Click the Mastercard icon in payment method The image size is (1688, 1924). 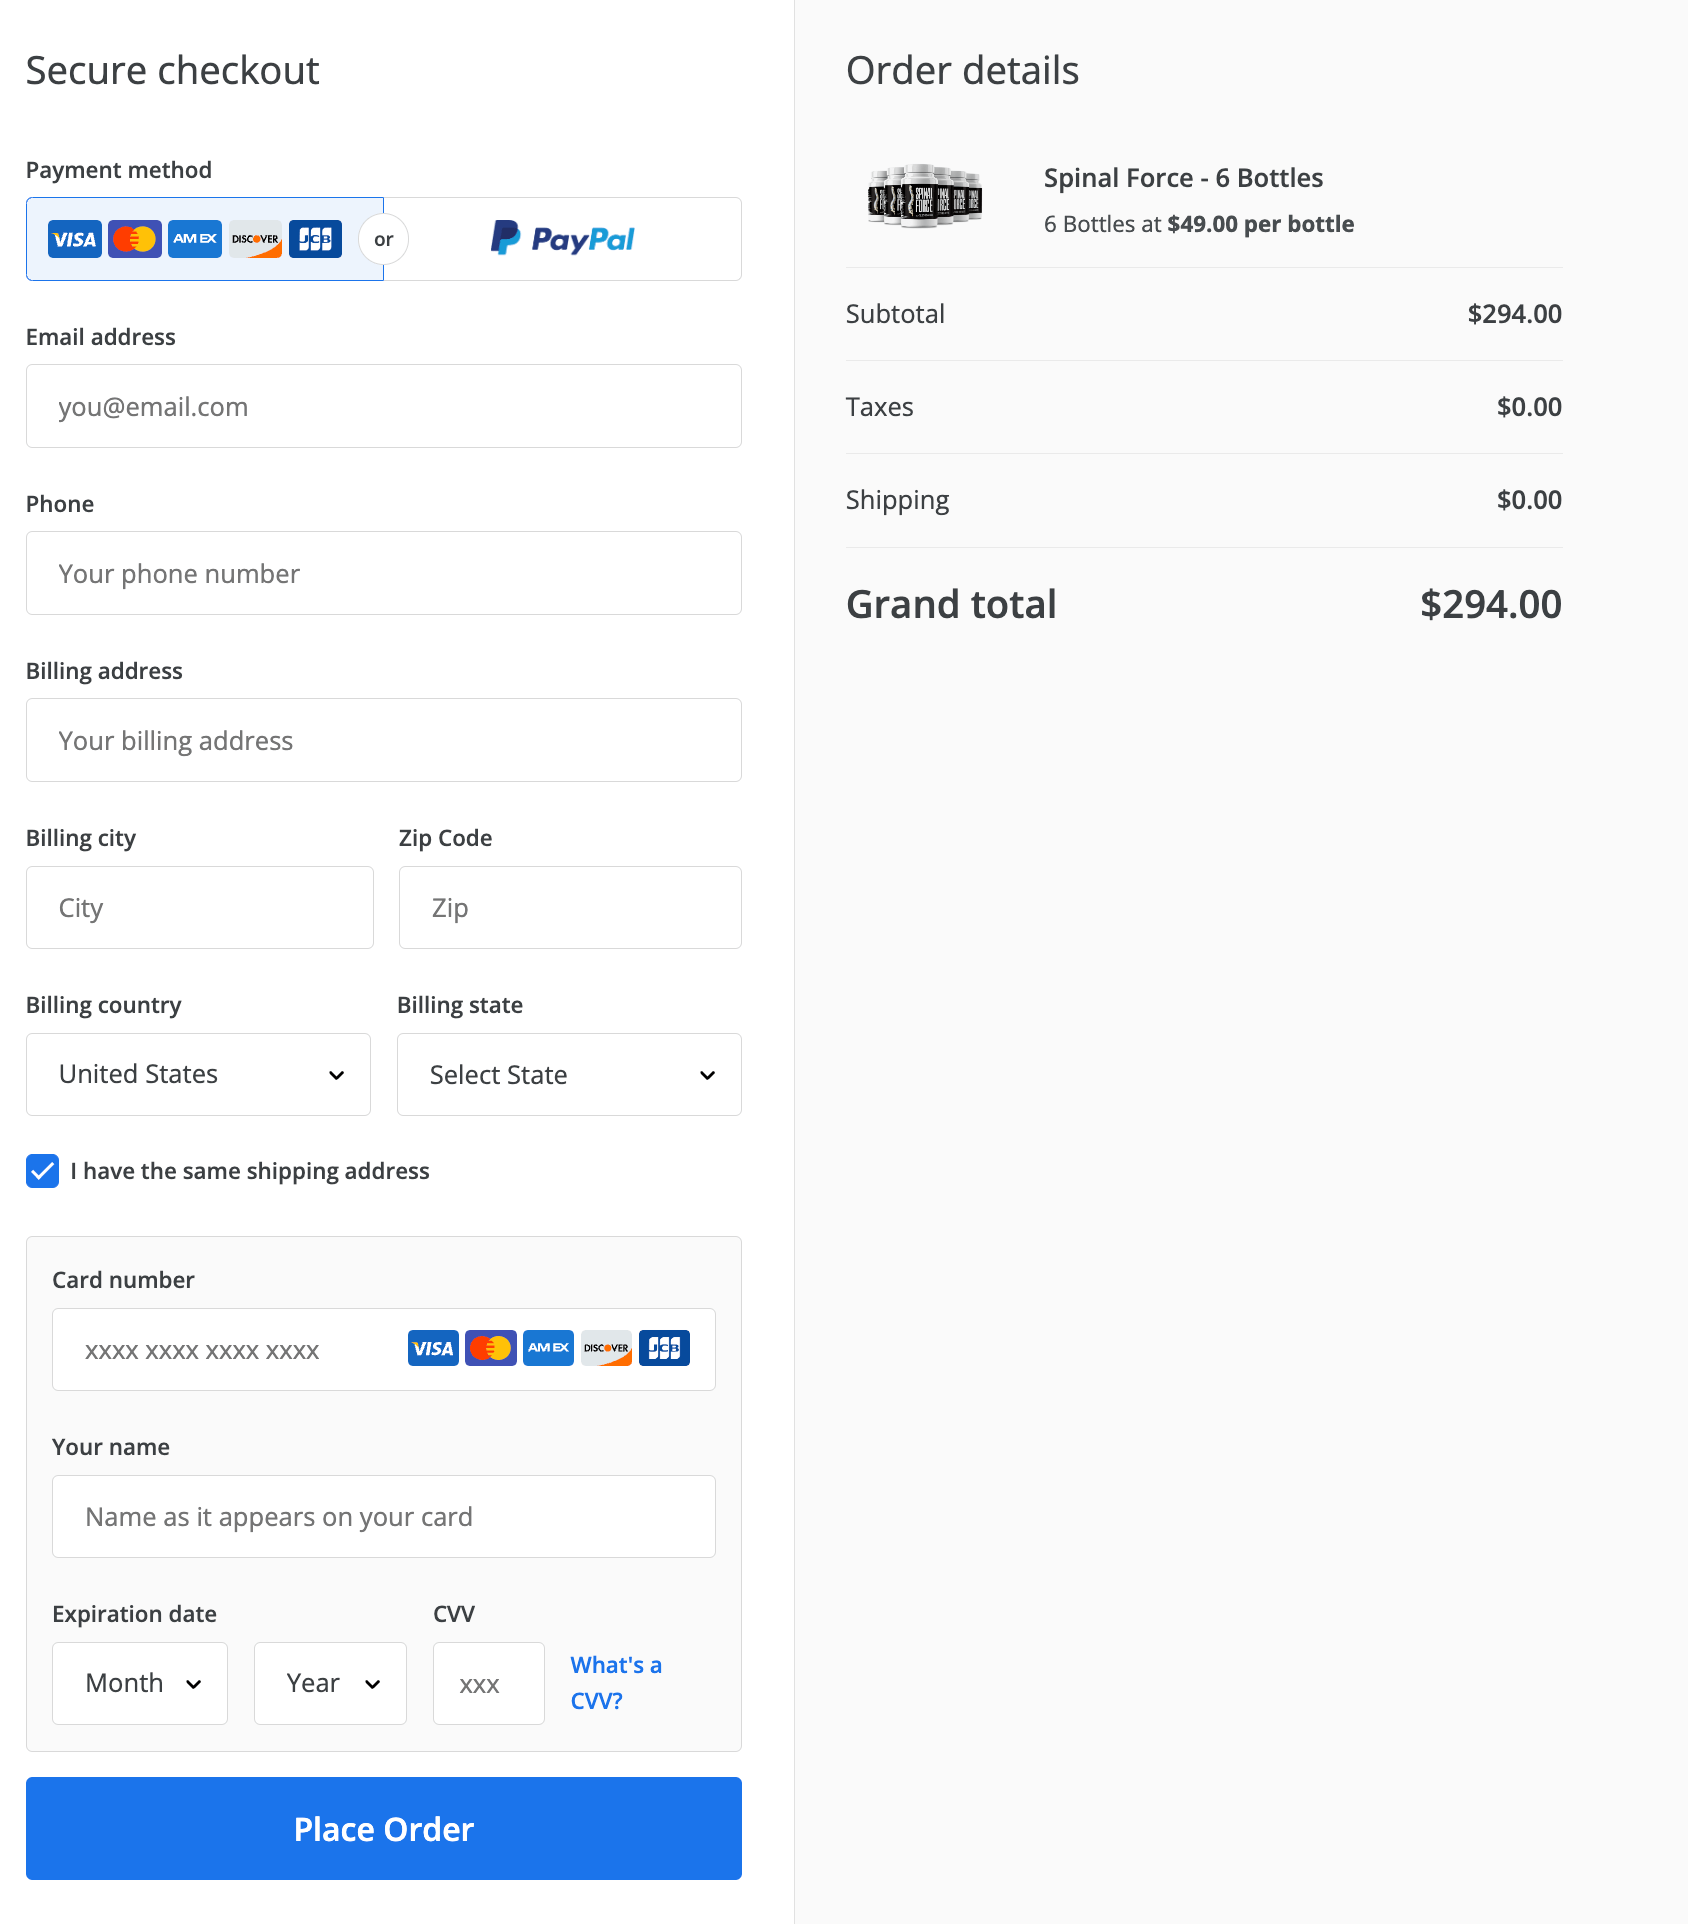pyautogui.click(x=135, y=240)
